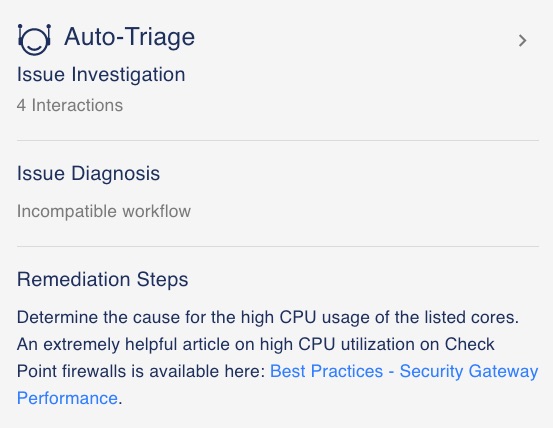
Task: Expand Auto-Triage with the right chevron arrow
Action: click(522, 41)
